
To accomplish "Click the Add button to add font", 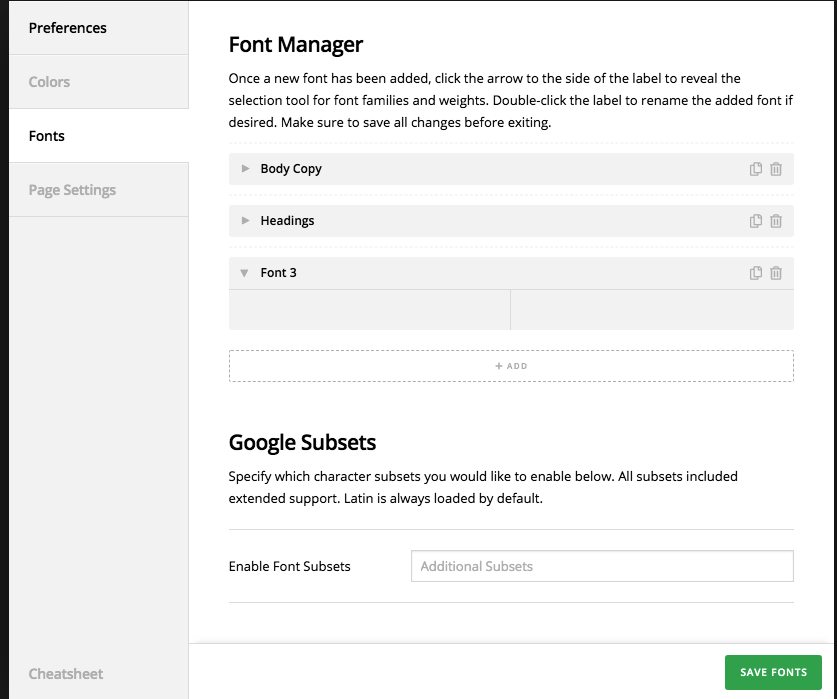I will (x=511, y=366).
